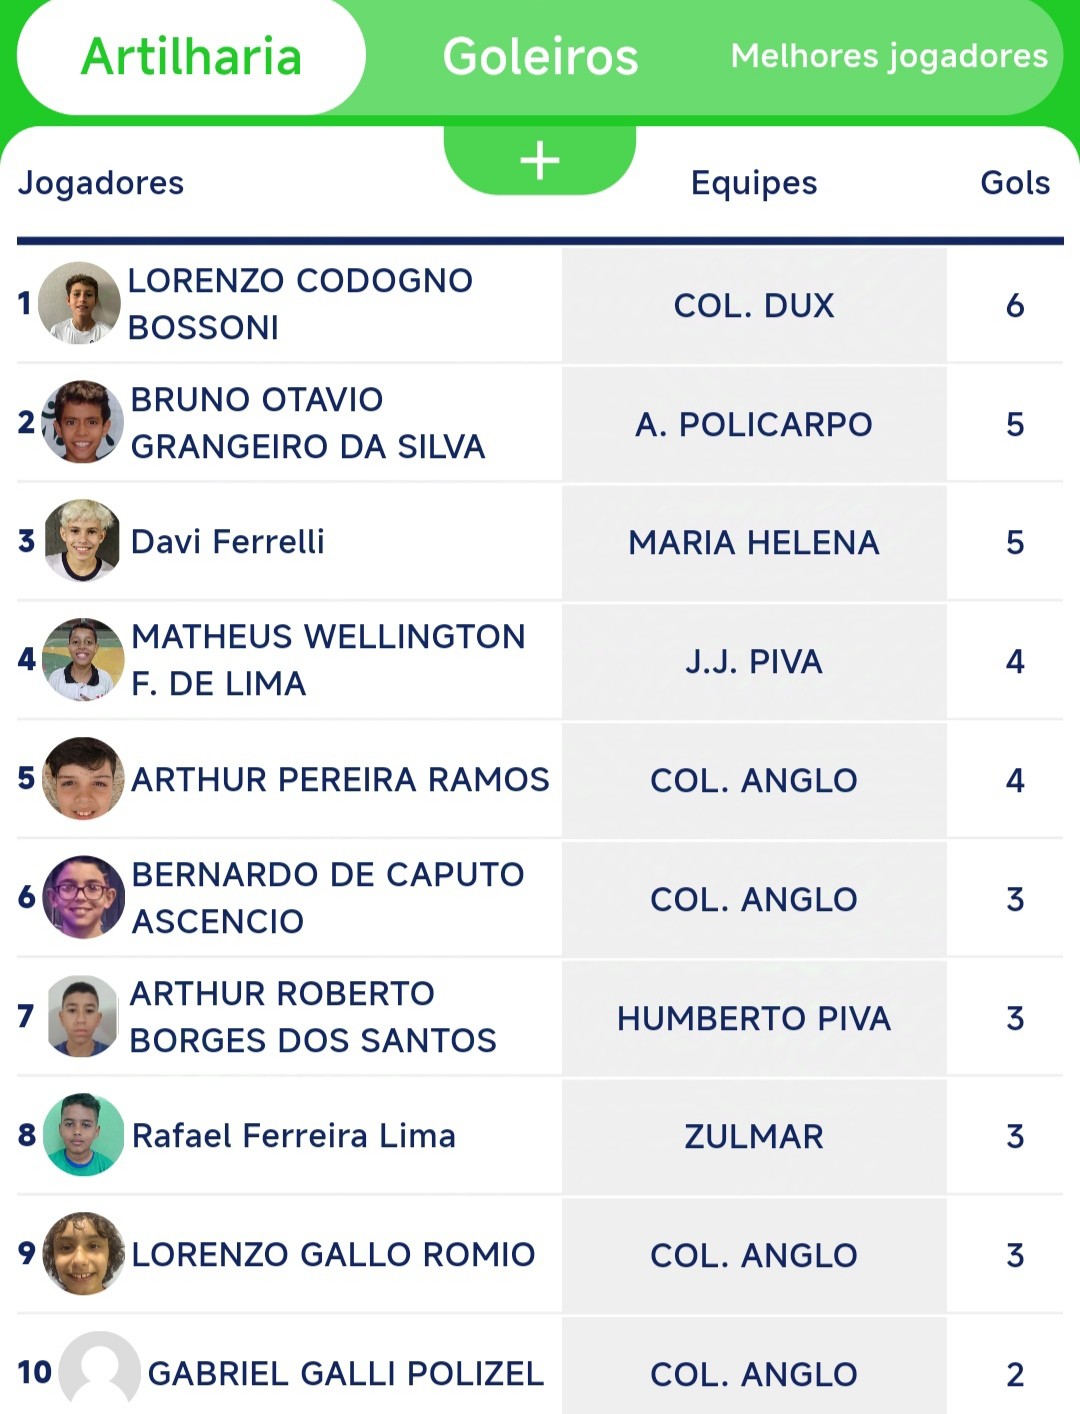
Task: Open Matheus Wellington's profile photo
Action: click(83, 659)
